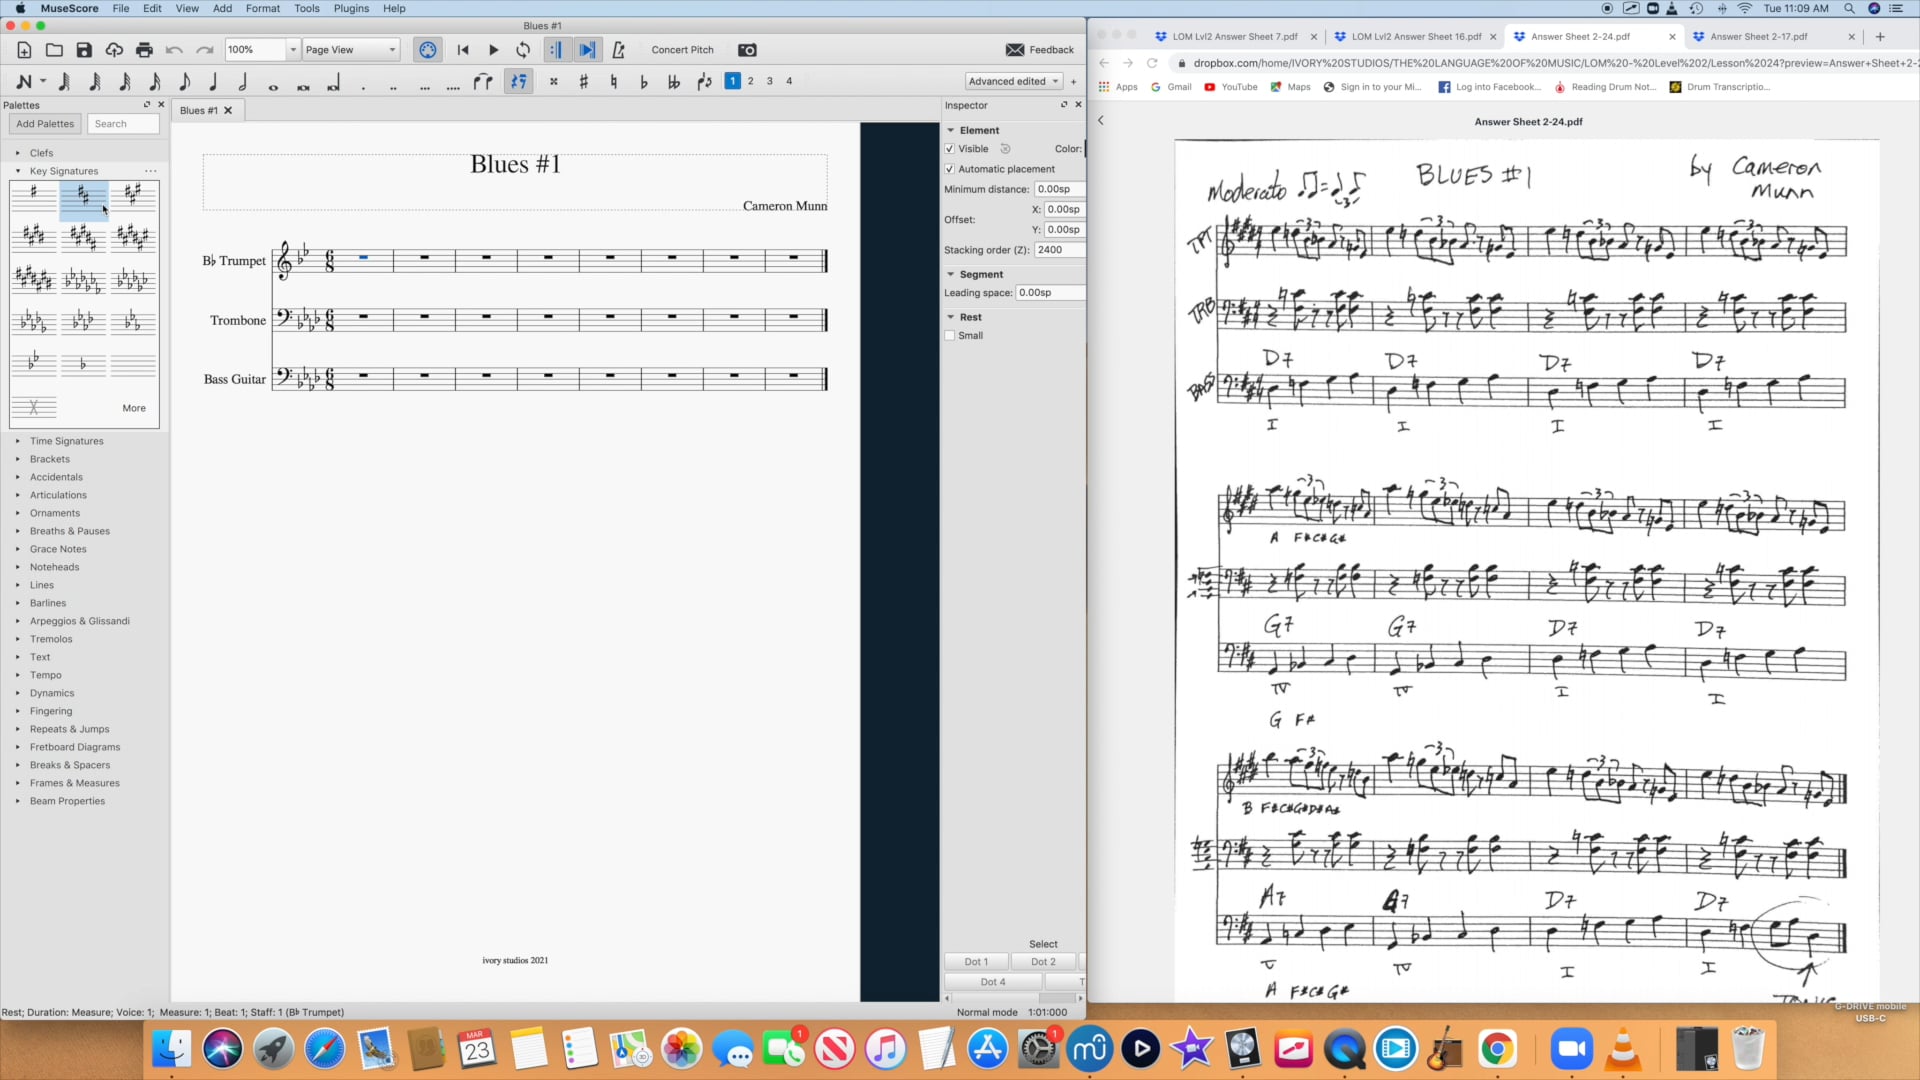The image size is (1920, 1080).
Task: Toggle Concert Pitch button
Action: (682, 50)
